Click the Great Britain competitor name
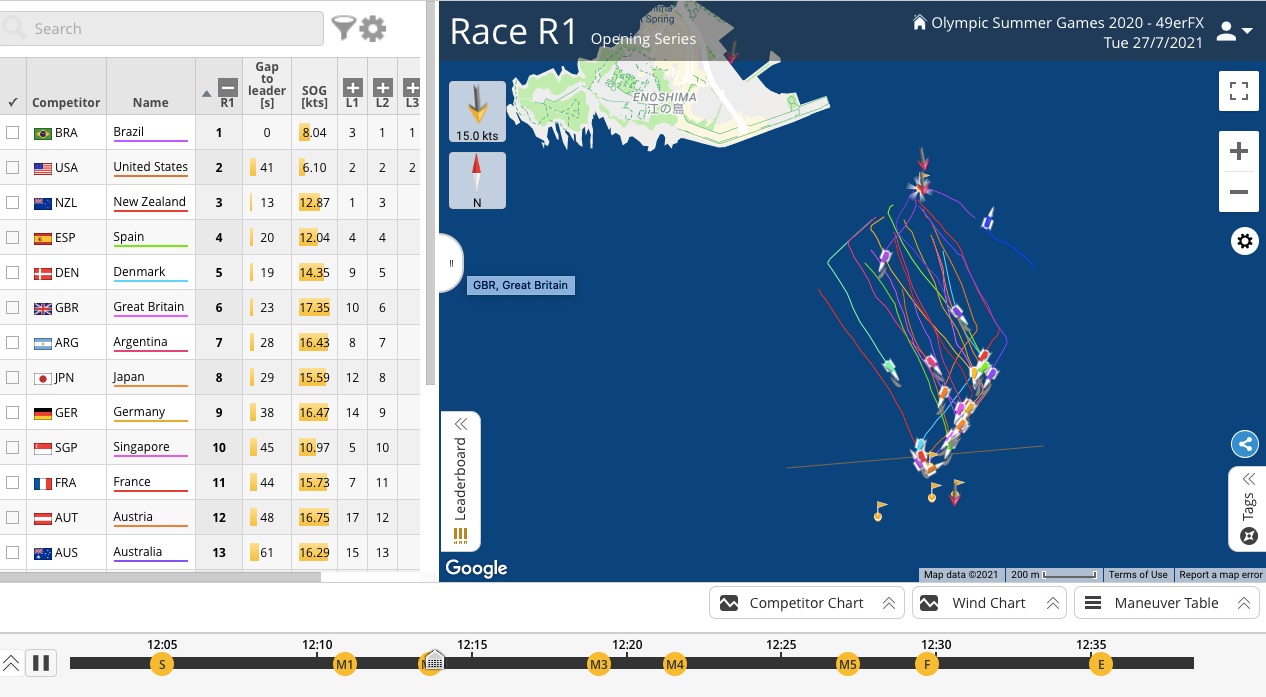Screen dimensions: 1266x697 tap(149, 307)
